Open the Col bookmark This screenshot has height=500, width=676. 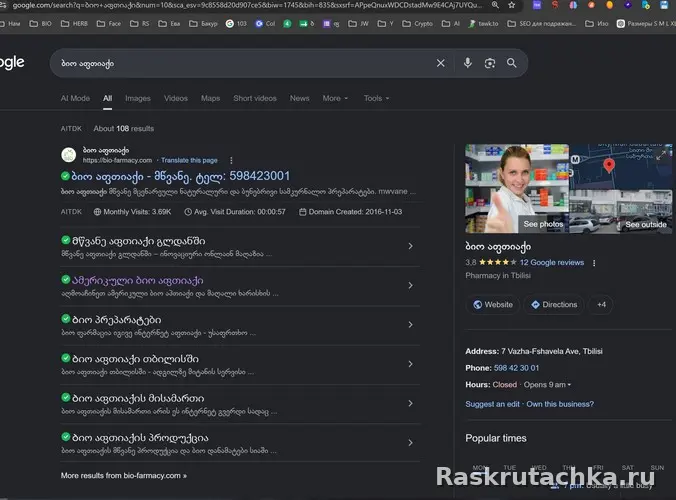click(x=265, y=24)
